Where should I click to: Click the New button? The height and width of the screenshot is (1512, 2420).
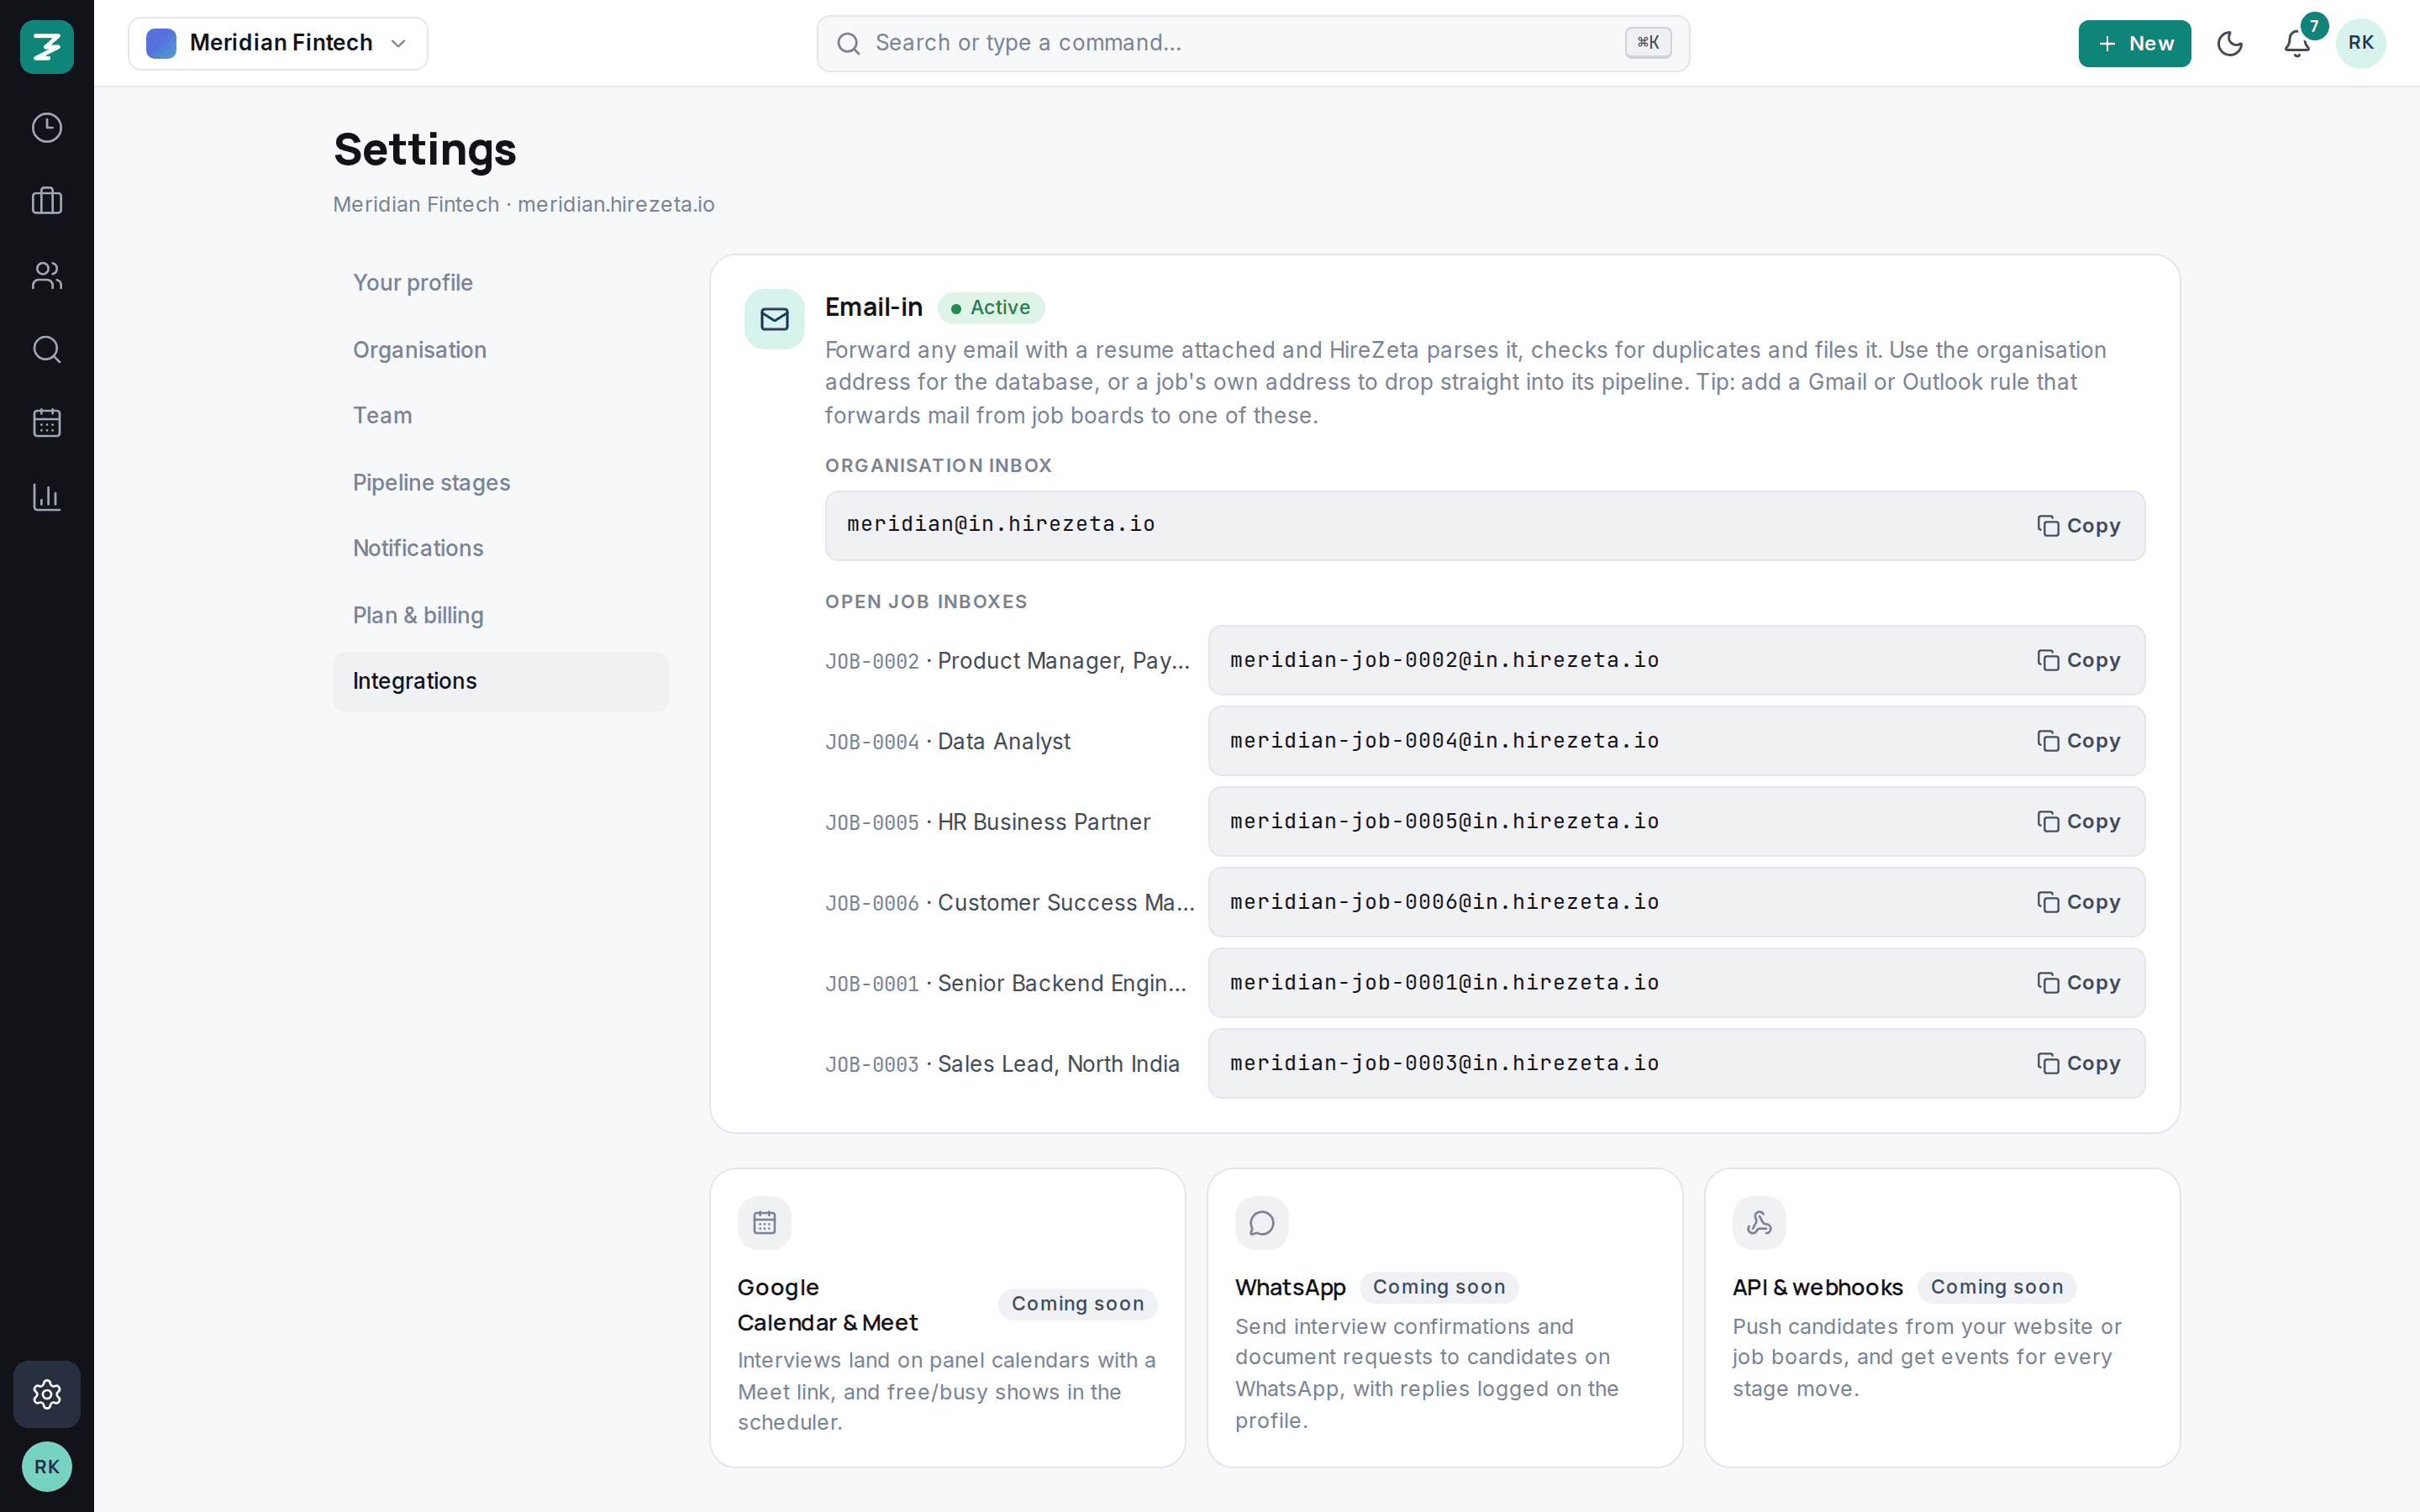point(2134,43)
